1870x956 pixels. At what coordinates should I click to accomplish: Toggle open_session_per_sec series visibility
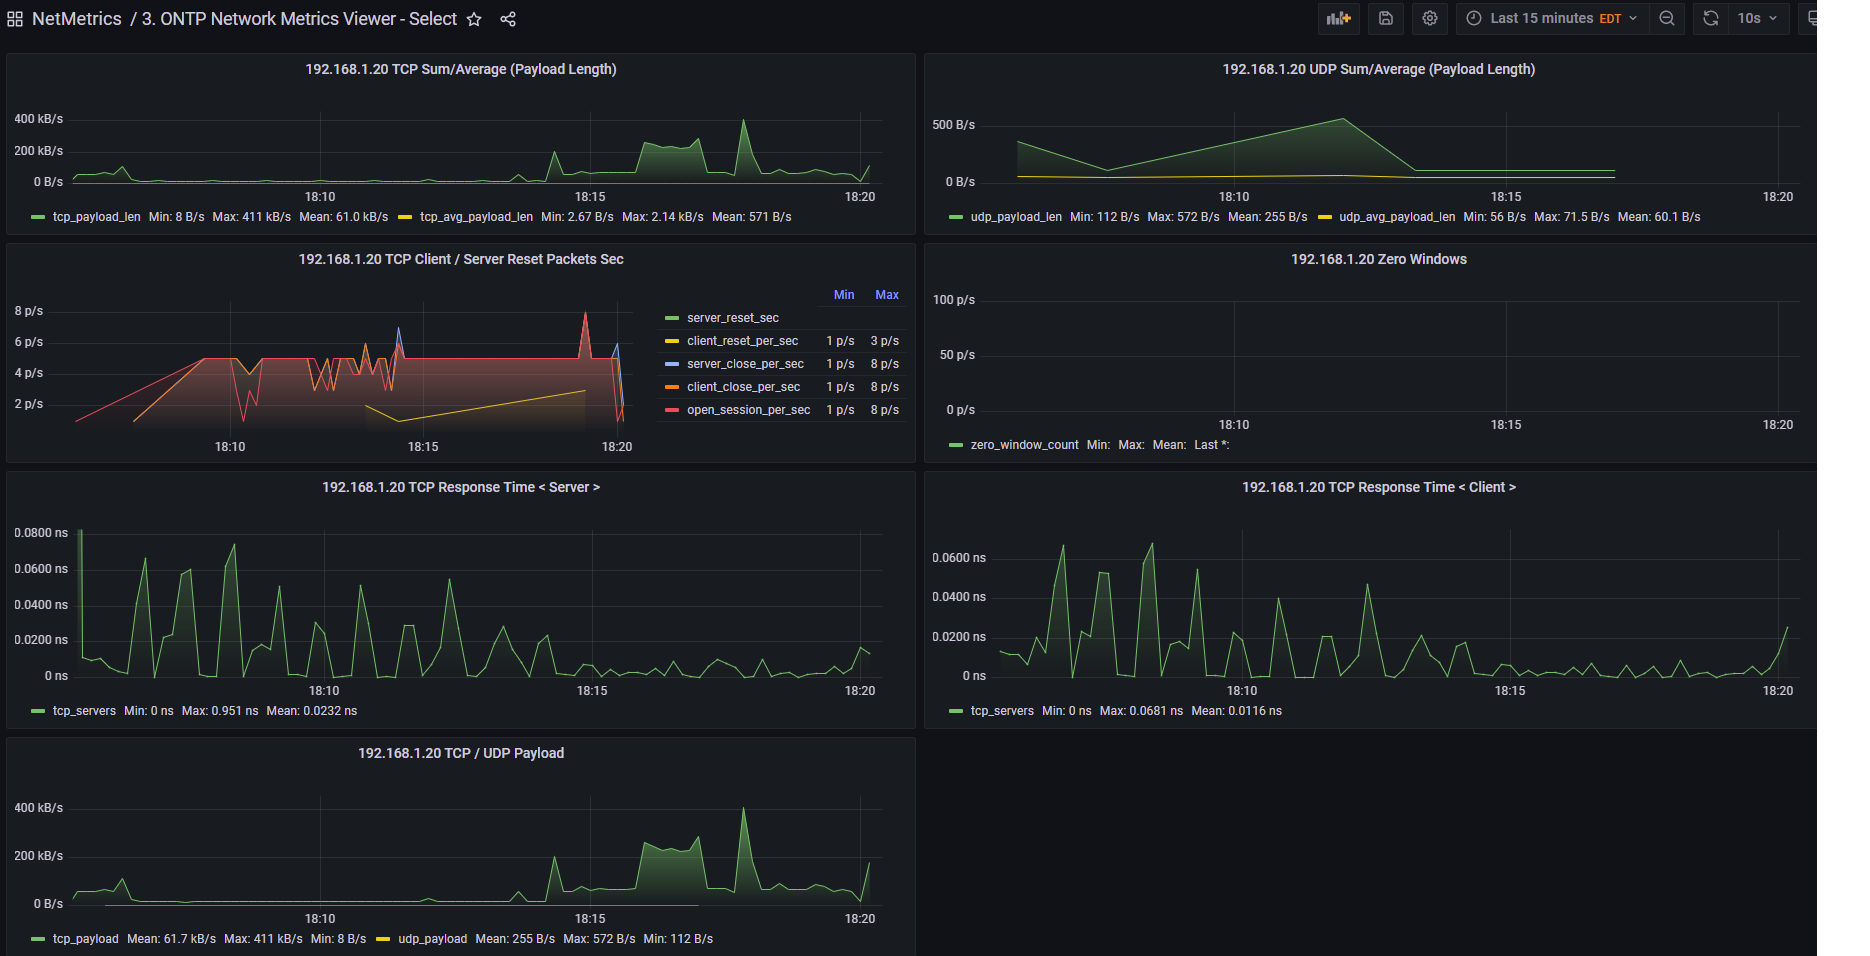748,410
